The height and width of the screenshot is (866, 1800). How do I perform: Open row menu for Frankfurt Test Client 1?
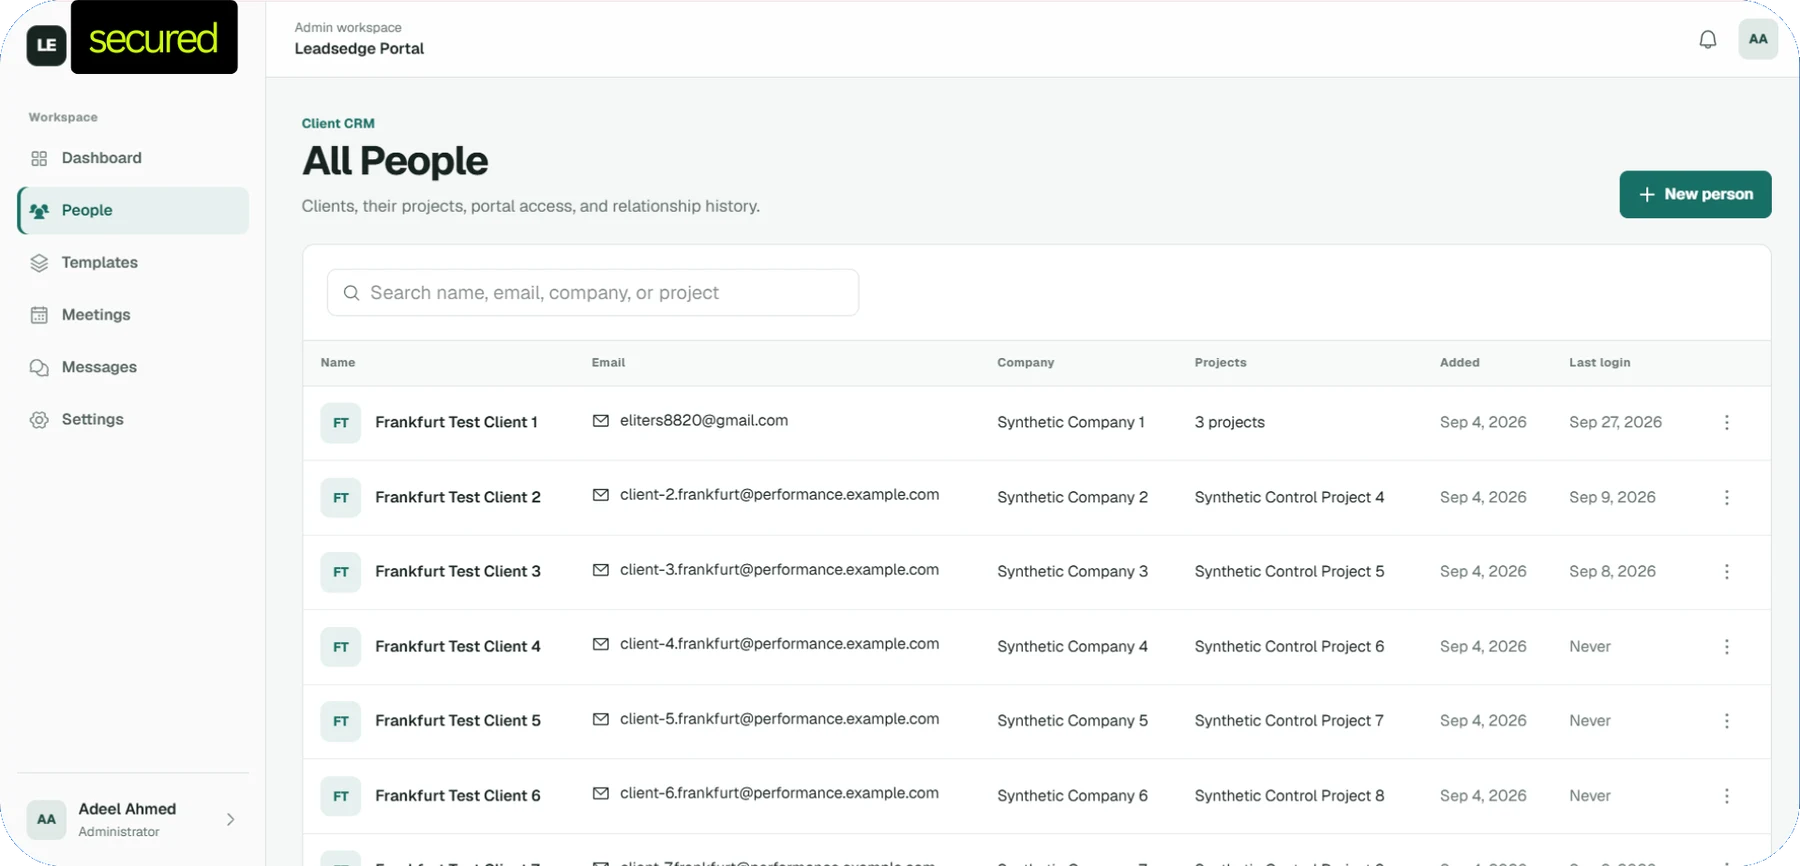[x=1727, y=423]
